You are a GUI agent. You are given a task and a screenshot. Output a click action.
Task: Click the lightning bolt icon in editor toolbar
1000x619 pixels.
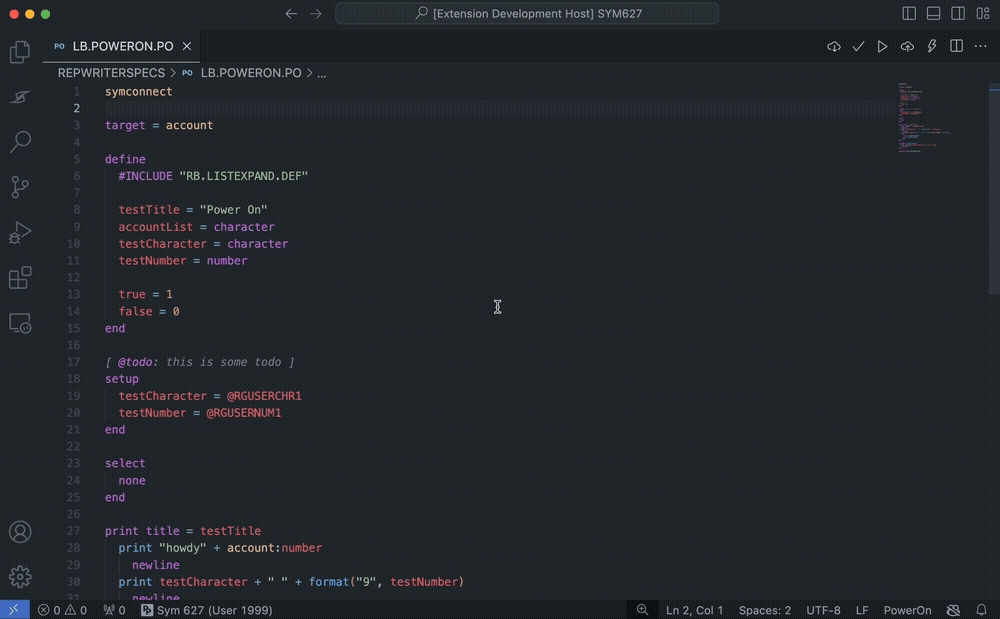point(932,47)
